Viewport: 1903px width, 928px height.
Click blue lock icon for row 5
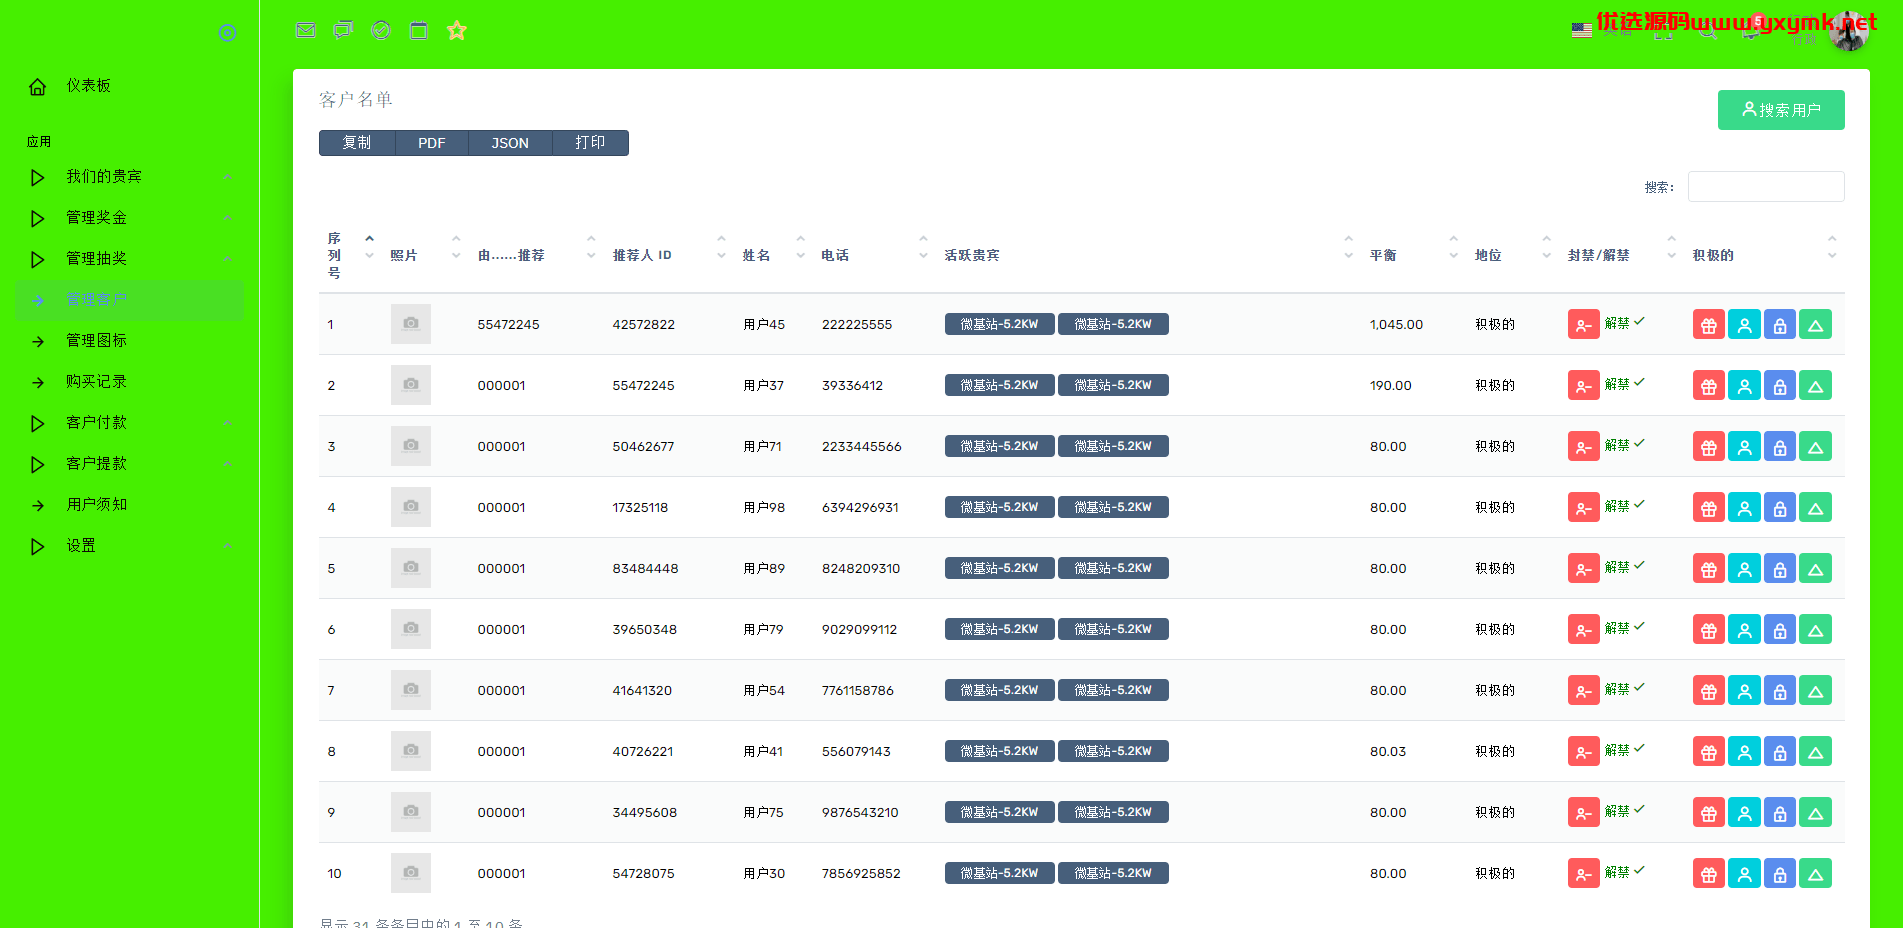click(1780, 569)
